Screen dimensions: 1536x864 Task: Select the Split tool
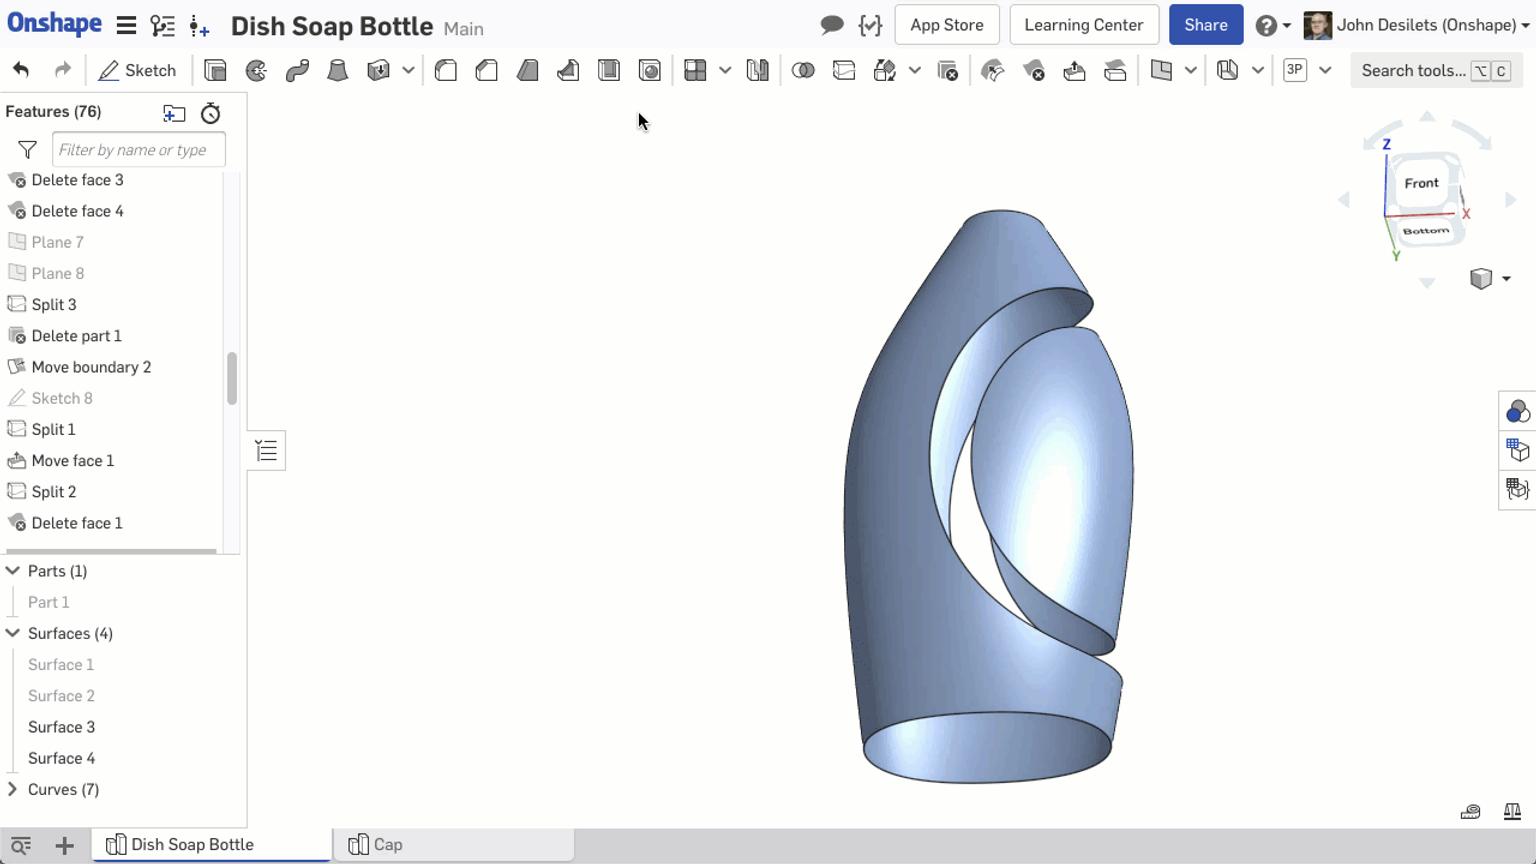tap(844, 70)
